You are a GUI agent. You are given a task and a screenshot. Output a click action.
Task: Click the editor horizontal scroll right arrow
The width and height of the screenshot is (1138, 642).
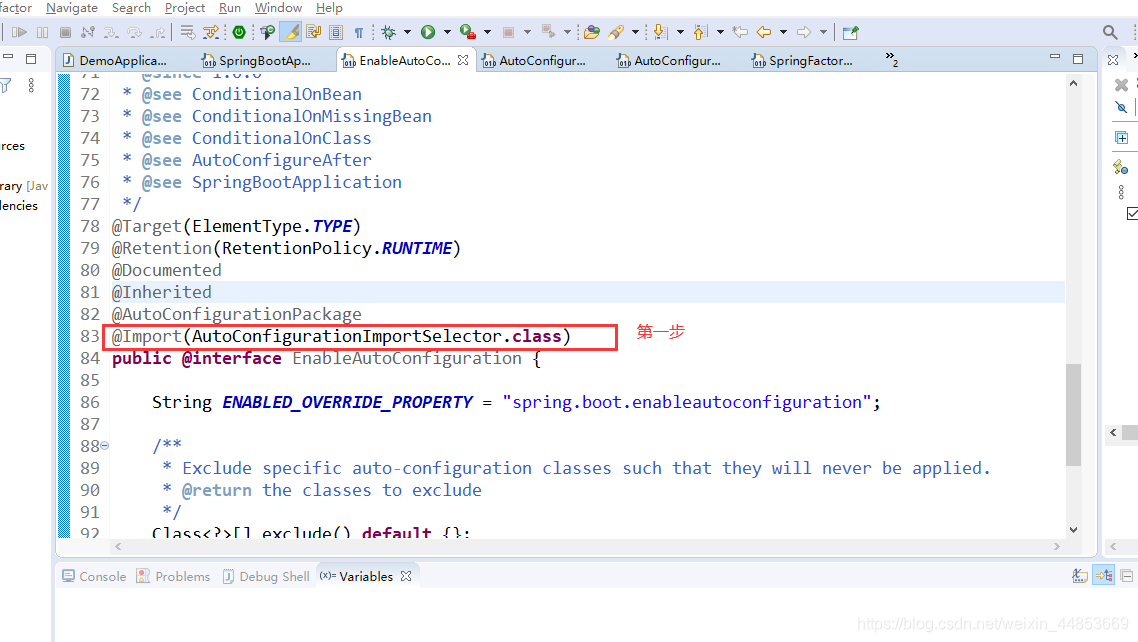[x=1057, y=546]
